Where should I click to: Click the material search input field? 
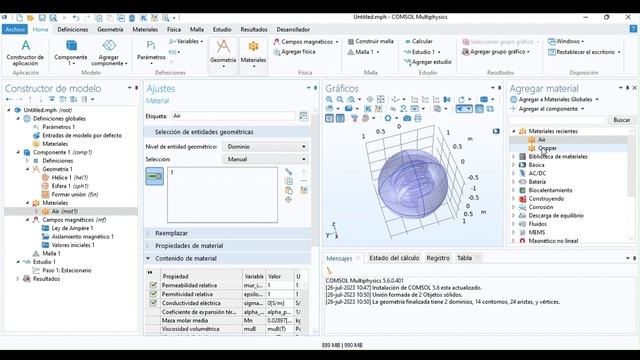tap(557, 120)
